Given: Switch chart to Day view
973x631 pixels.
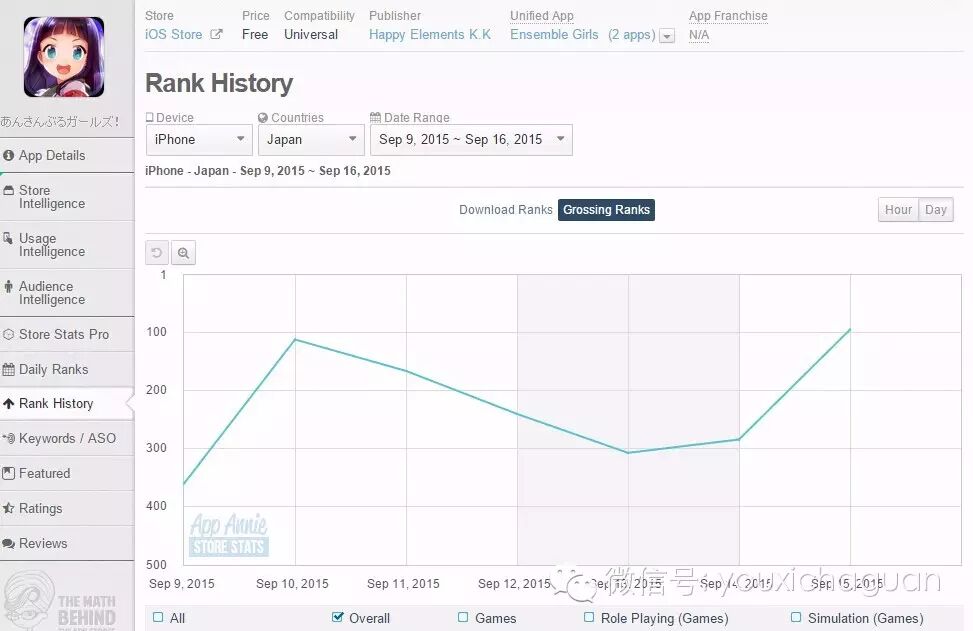Looking at the screenshot, I should [936, 210].
